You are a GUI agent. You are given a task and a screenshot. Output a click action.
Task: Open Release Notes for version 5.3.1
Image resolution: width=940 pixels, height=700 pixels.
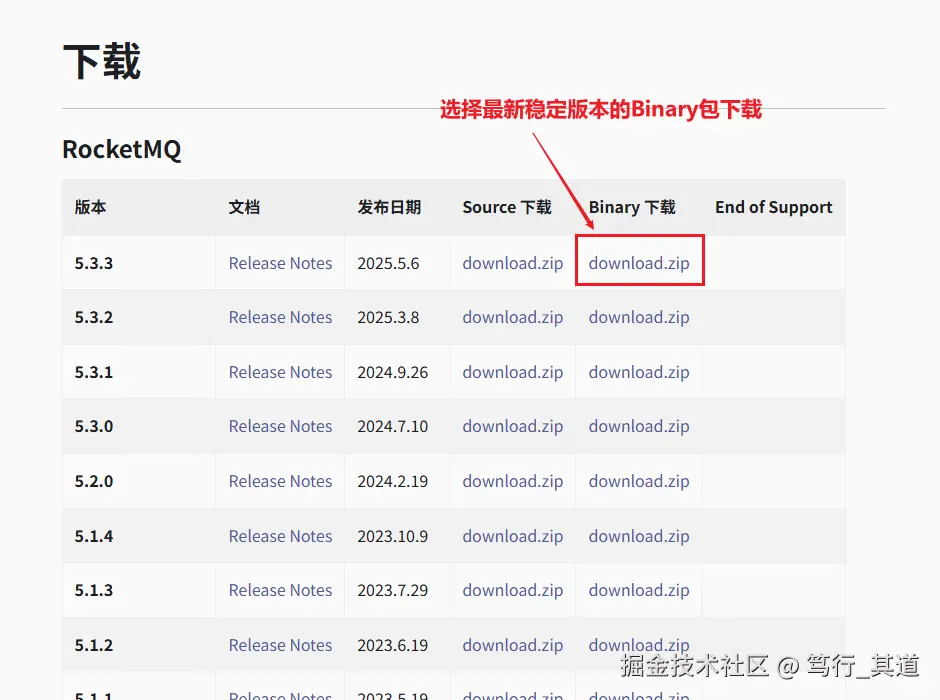280,372
